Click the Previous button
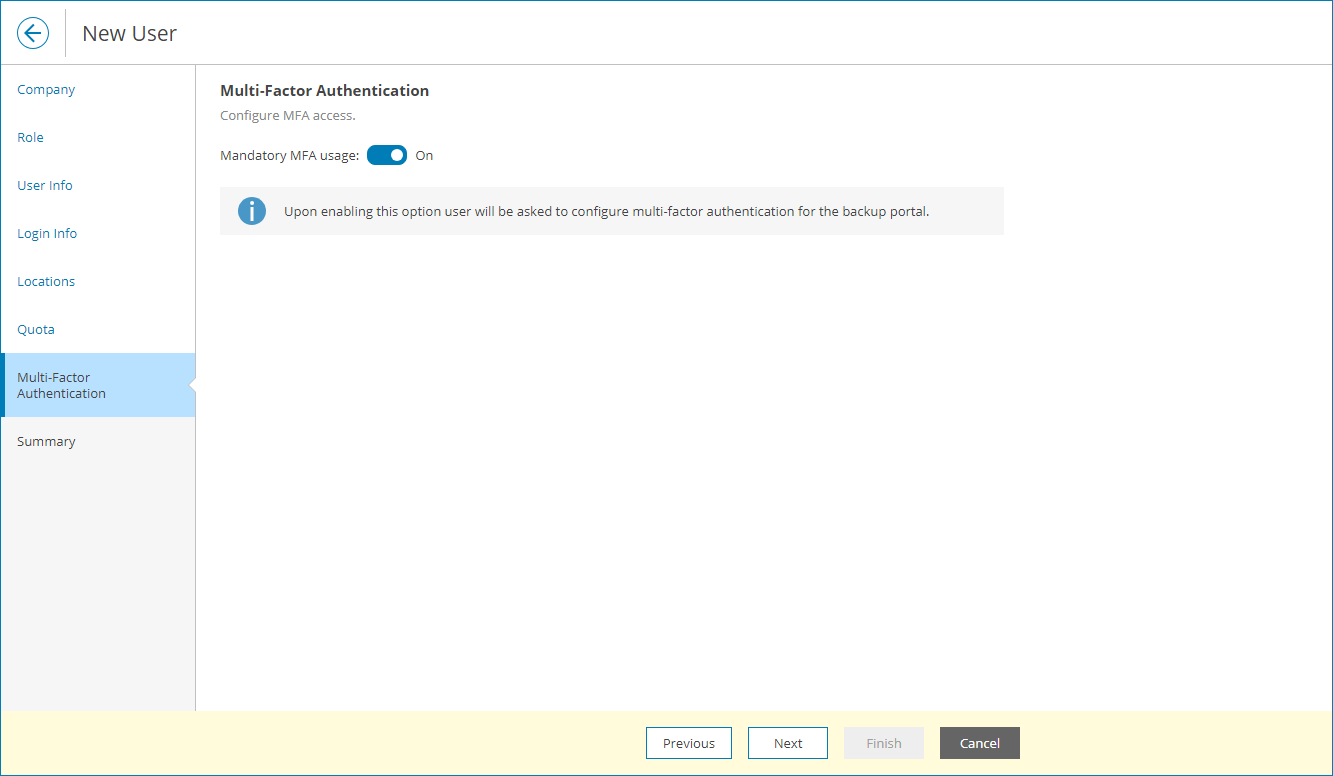 [x=688, y=743]
